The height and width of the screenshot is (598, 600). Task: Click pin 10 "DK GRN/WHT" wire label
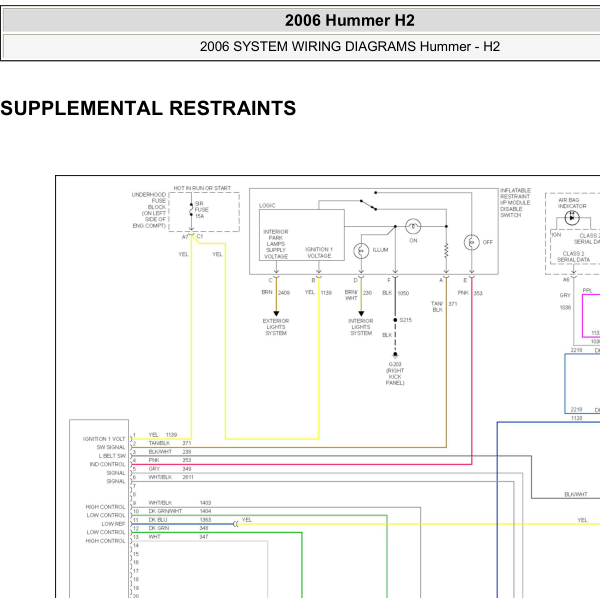pyautogui.click(x=165, y=511)
